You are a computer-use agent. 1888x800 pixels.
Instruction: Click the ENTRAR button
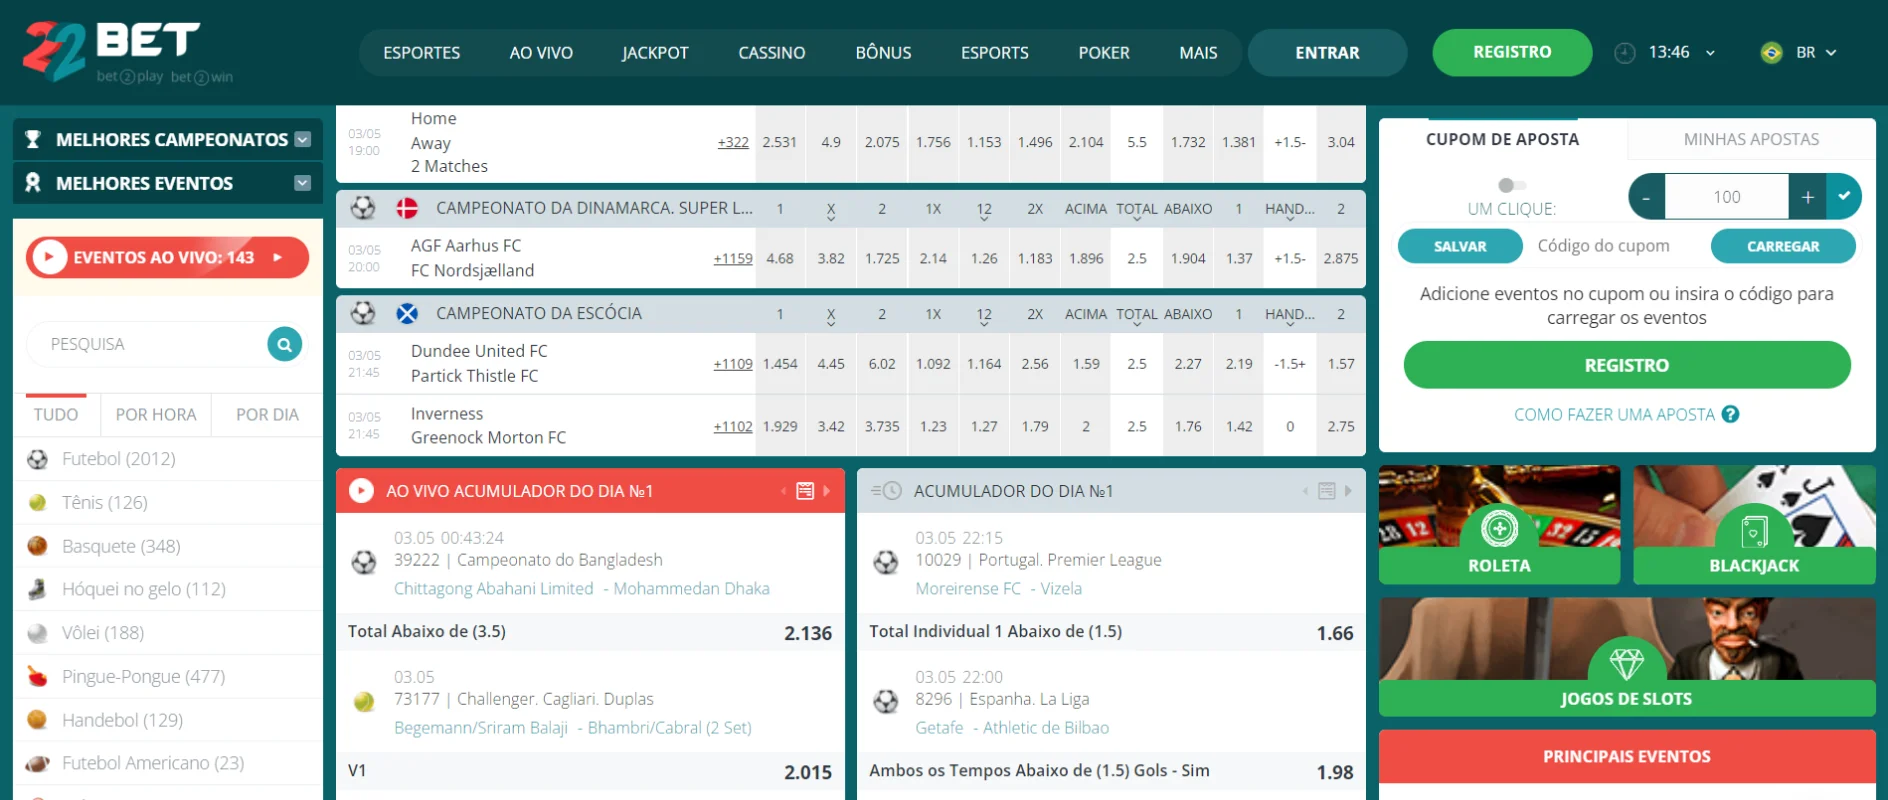coord(1327,53)
